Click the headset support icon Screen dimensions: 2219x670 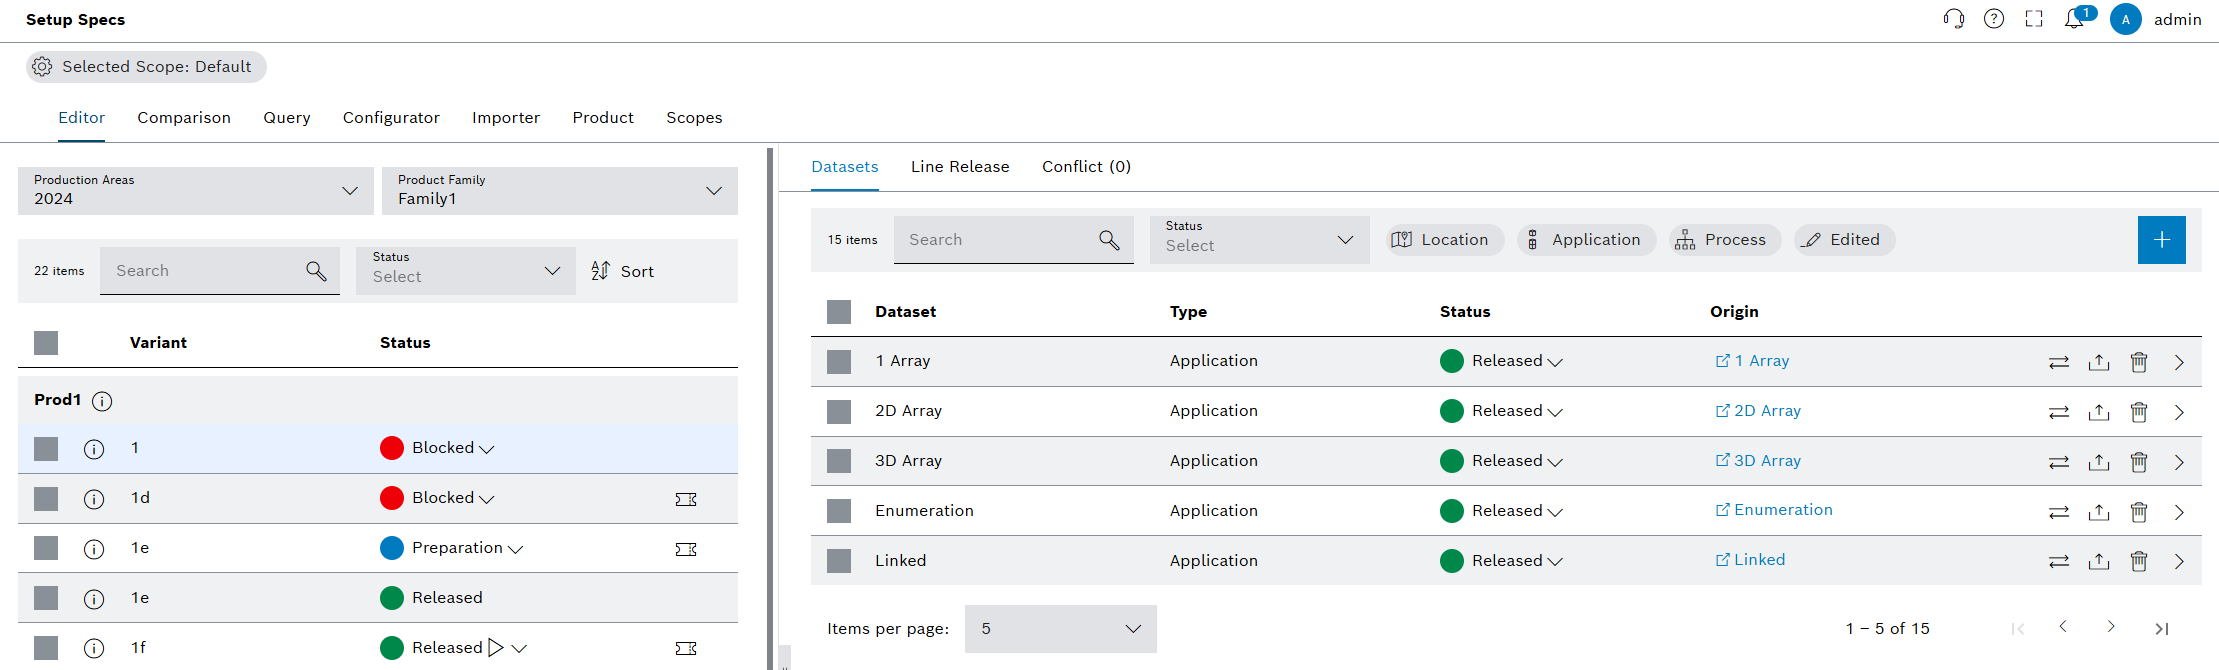(x=1953, y=19)
